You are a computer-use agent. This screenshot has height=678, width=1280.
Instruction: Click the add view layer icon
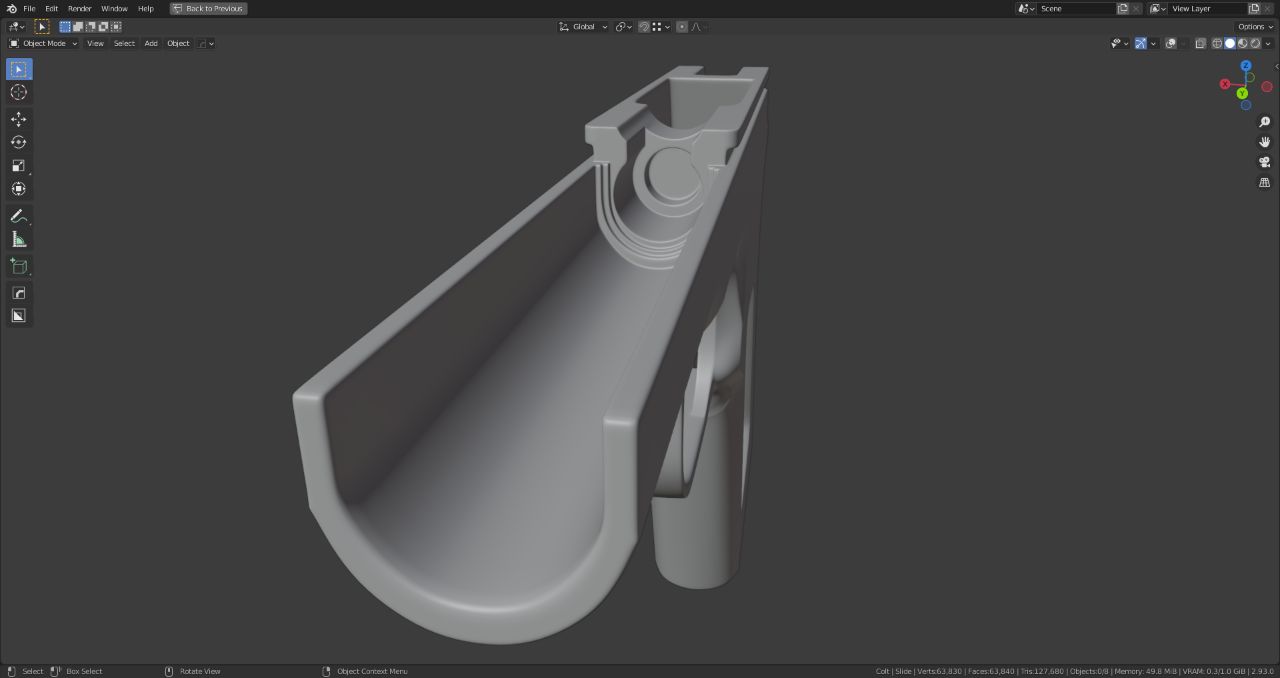tap(1254, 8)
